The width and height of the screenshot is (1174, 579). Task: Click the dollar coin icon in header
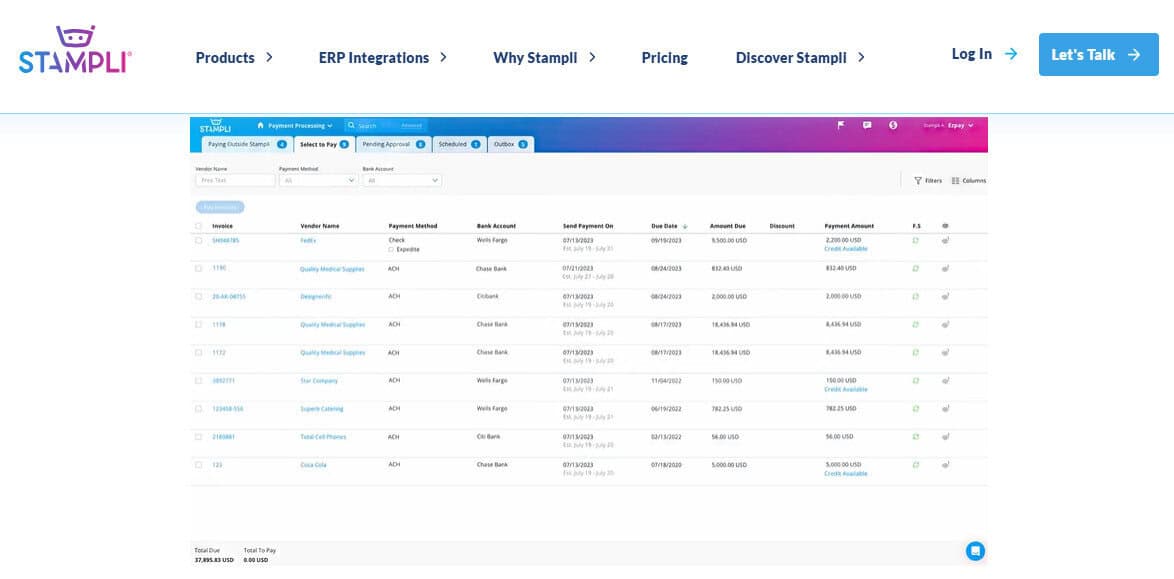[x=893, y=125]
